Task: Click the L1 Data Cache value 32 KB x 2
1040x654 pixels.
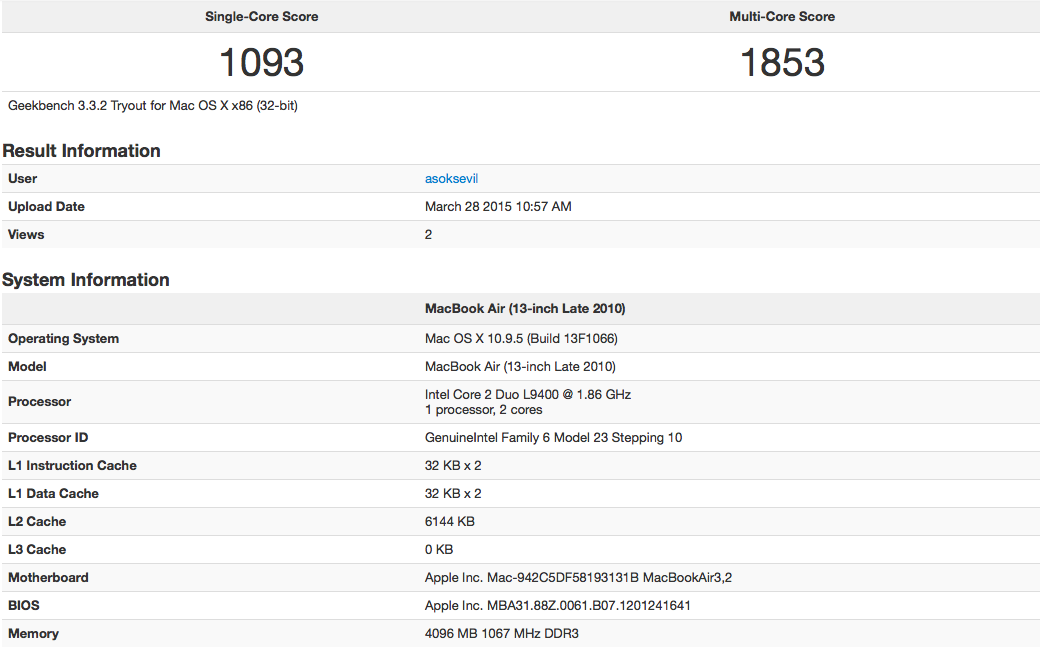Action: 453,493
